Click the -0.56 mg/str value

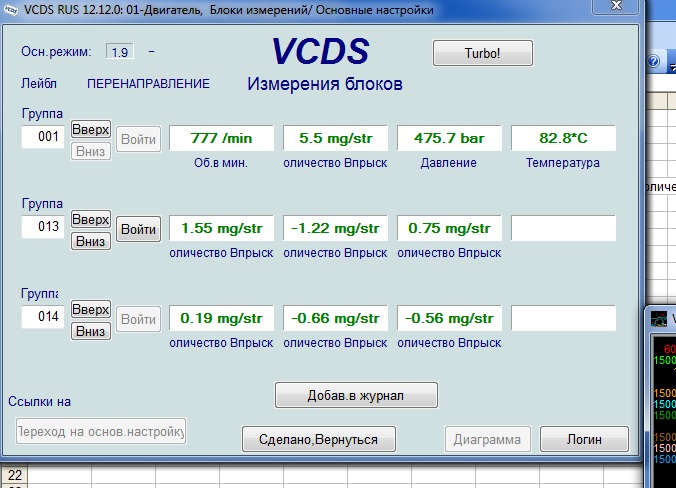tap(449, 318)
